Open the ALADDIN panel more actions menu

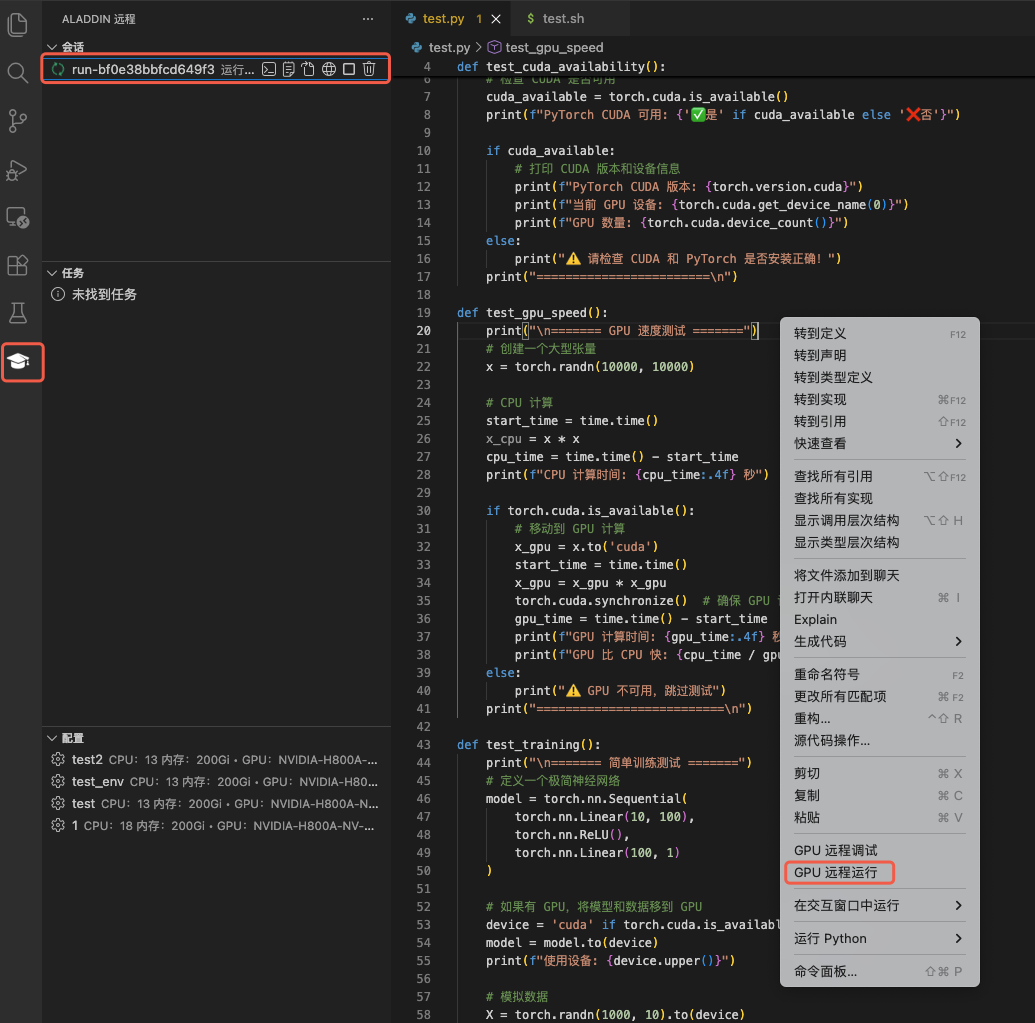pos(368,19)
